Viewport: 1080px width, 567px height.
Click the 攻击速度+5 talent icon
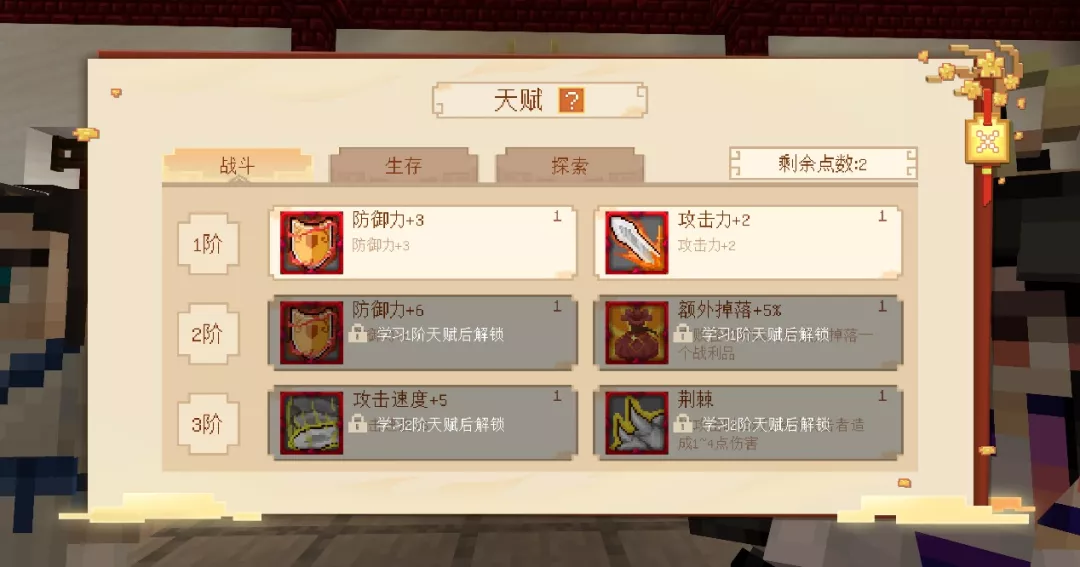coord(311,423)
